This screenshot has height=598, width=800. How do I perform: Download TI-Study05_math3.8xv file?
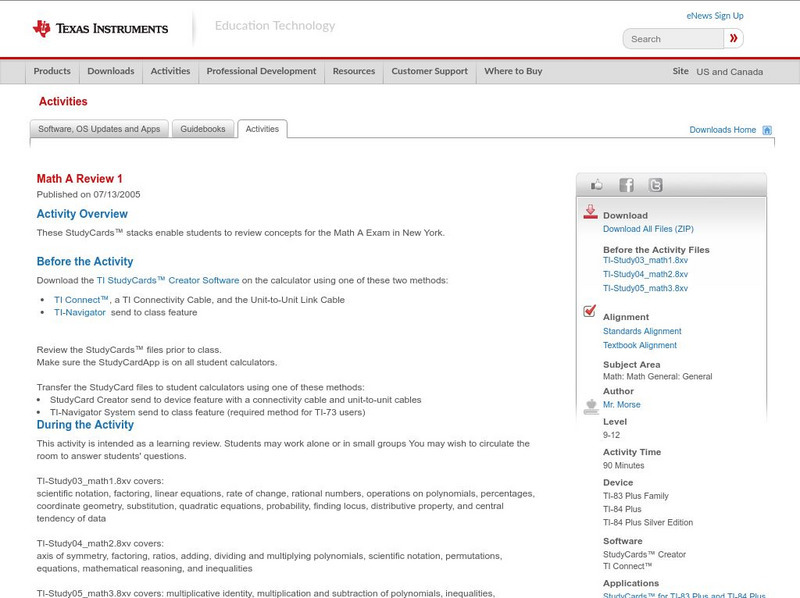click(x=645, y=288)
